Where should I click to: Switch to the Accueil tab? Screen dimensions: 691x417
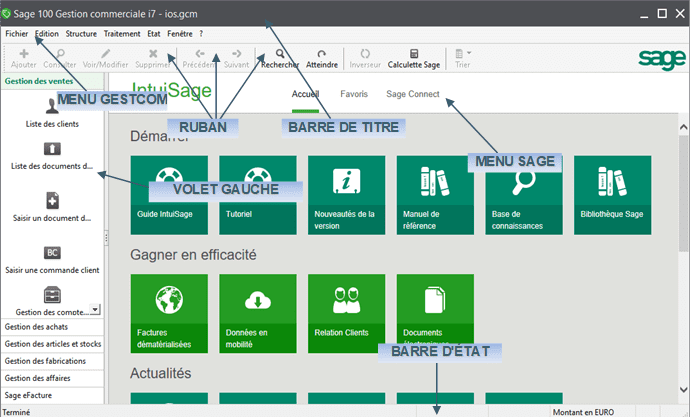click(x=305, y=94)
